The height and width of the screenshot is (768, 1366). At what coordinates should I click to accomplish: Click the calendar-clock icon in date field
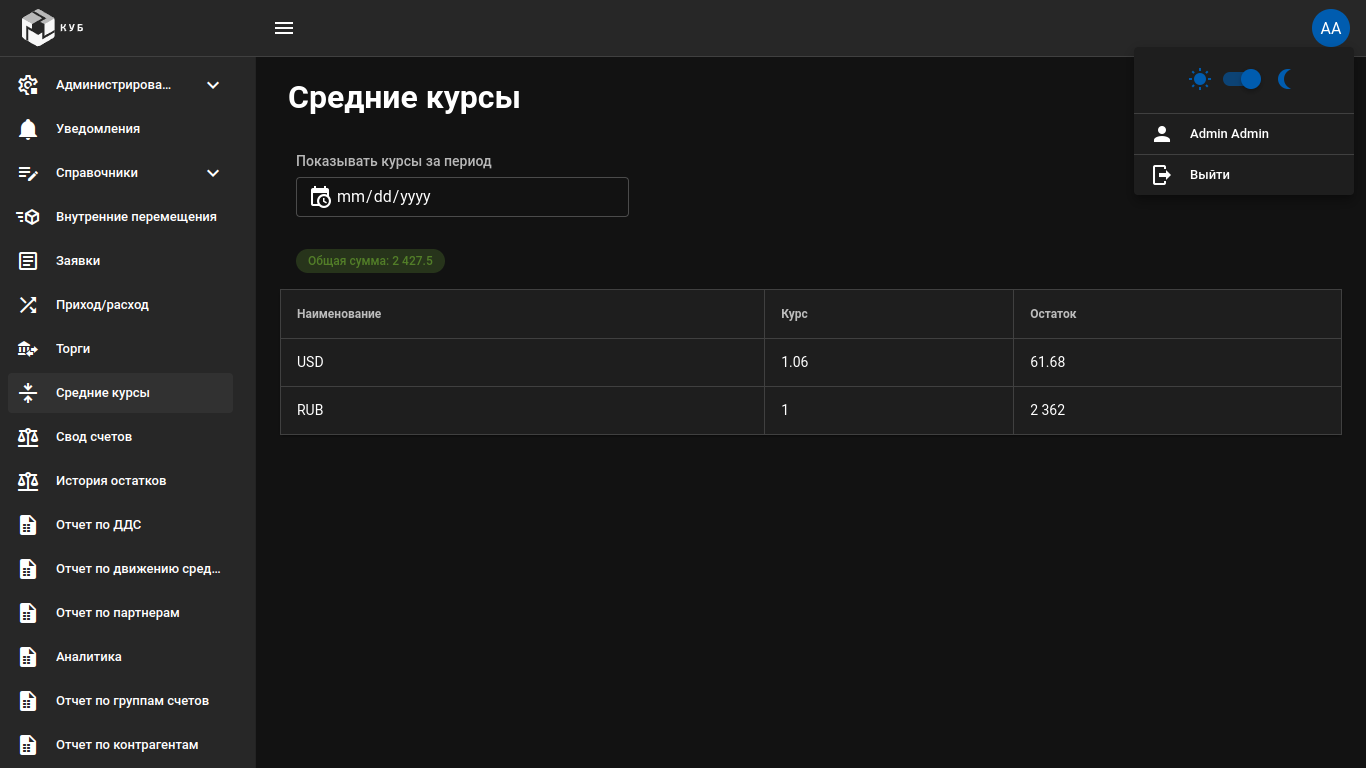click(x=320, y=197)
